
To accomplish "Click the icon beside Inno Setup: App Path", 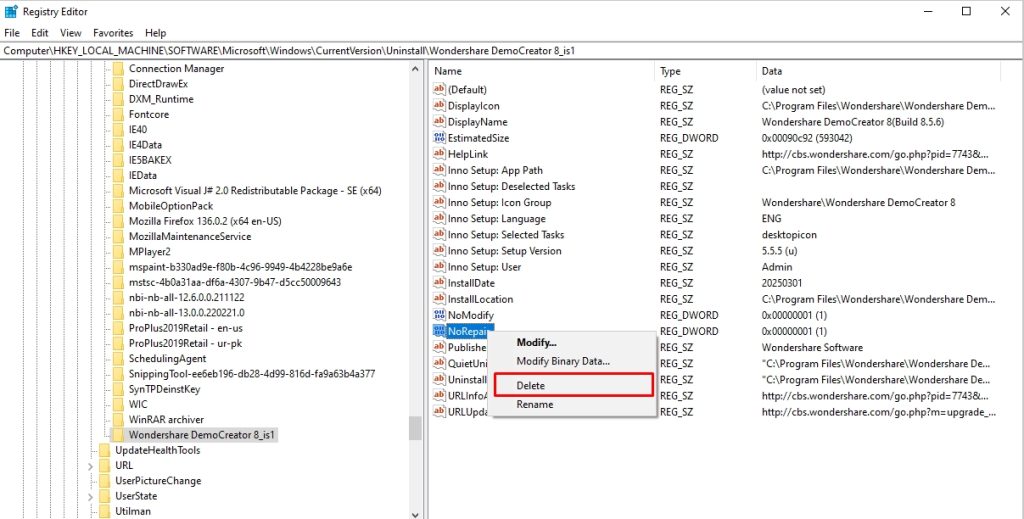I will coord(440,170).
